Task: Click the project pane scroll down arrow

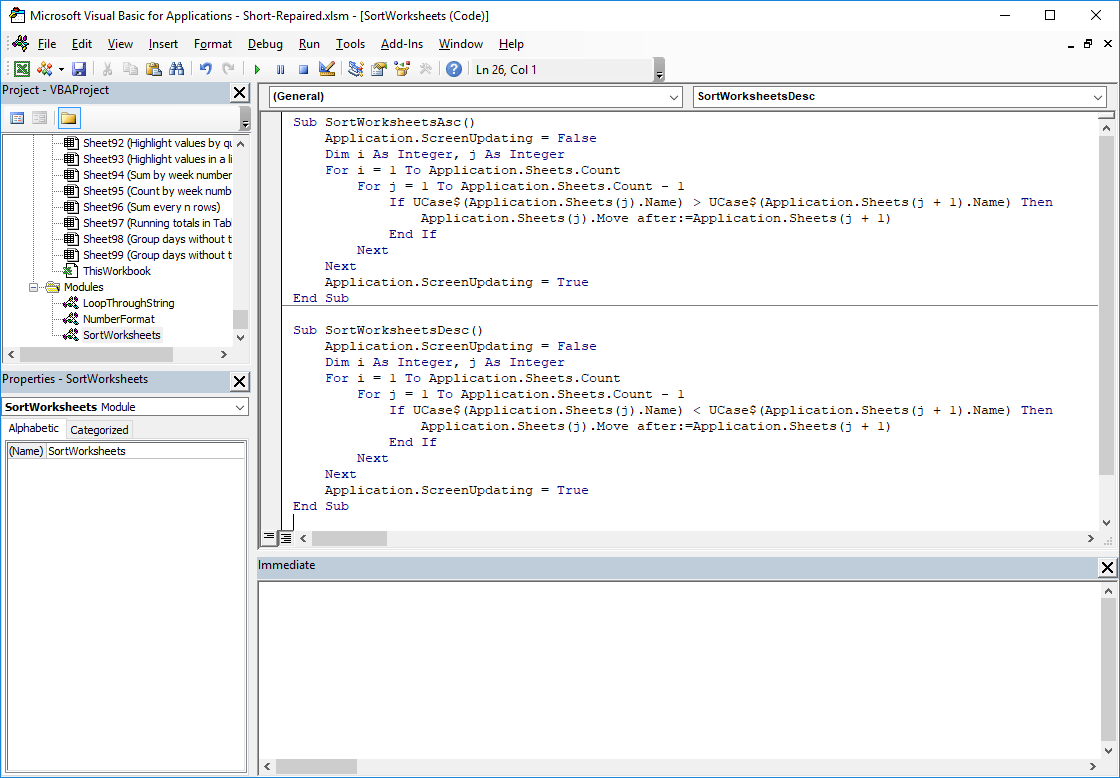Action: (241, 337)
